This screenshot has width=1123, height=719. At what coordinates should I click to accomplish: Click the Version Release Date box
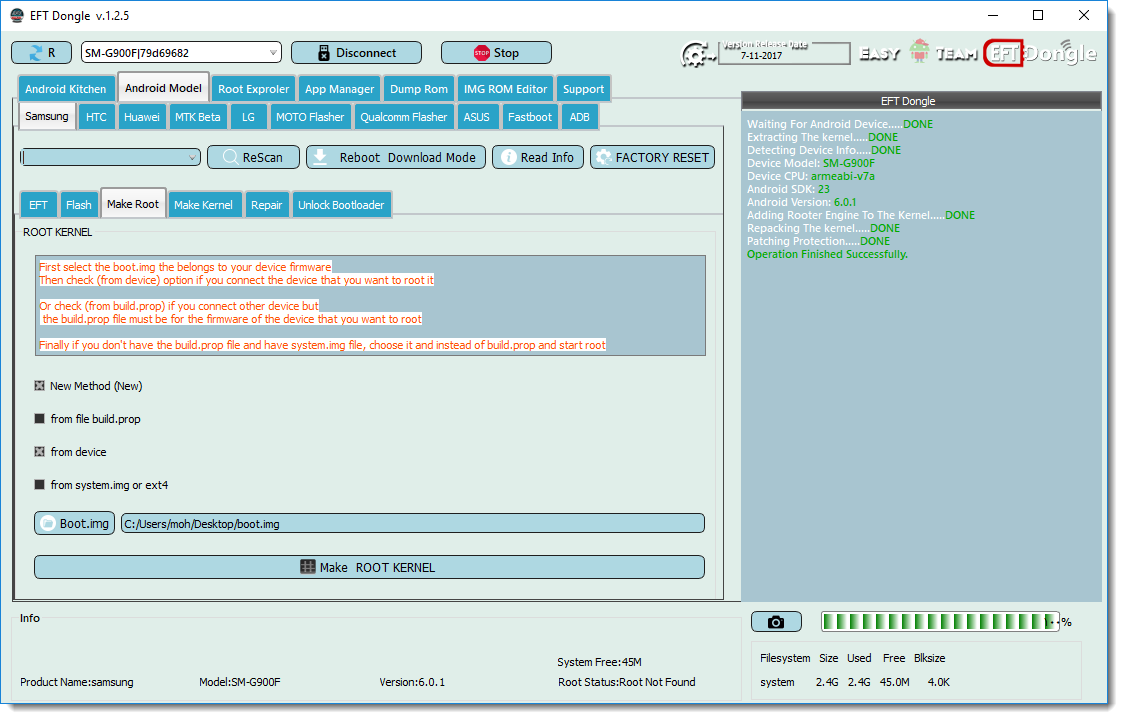tap(784, 53)
